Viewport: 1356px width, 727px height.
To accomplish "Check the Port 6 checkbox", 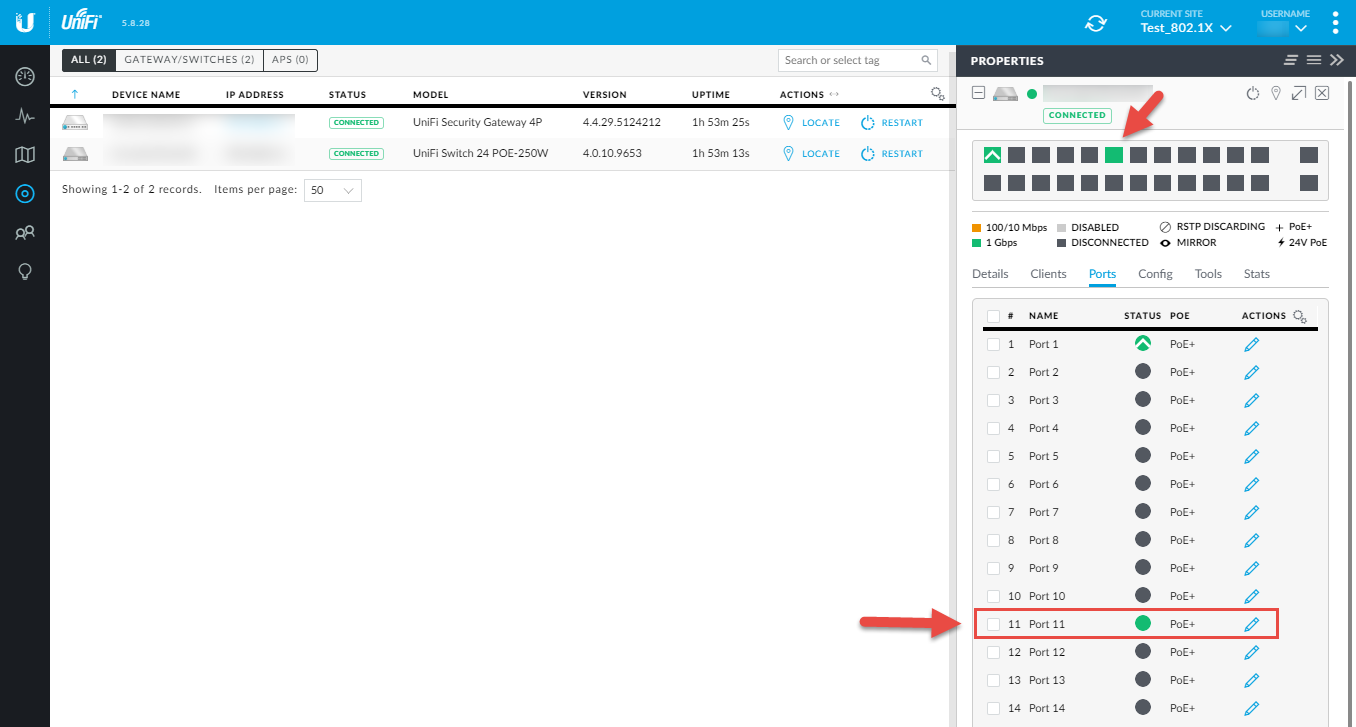I will coord(993,484).
